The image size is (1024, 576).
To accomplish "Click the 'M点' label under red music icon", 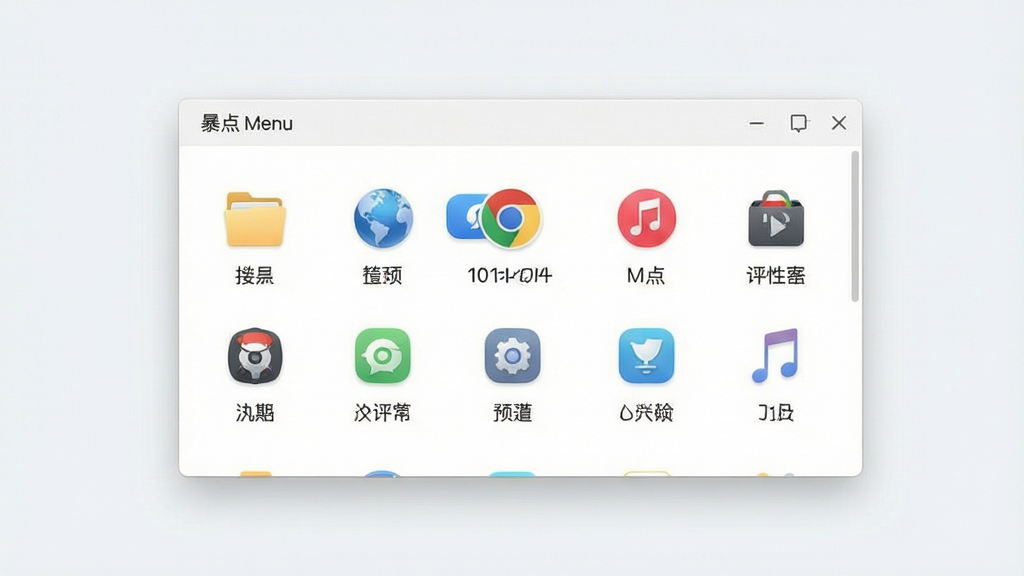I will (x=646, y=276).
